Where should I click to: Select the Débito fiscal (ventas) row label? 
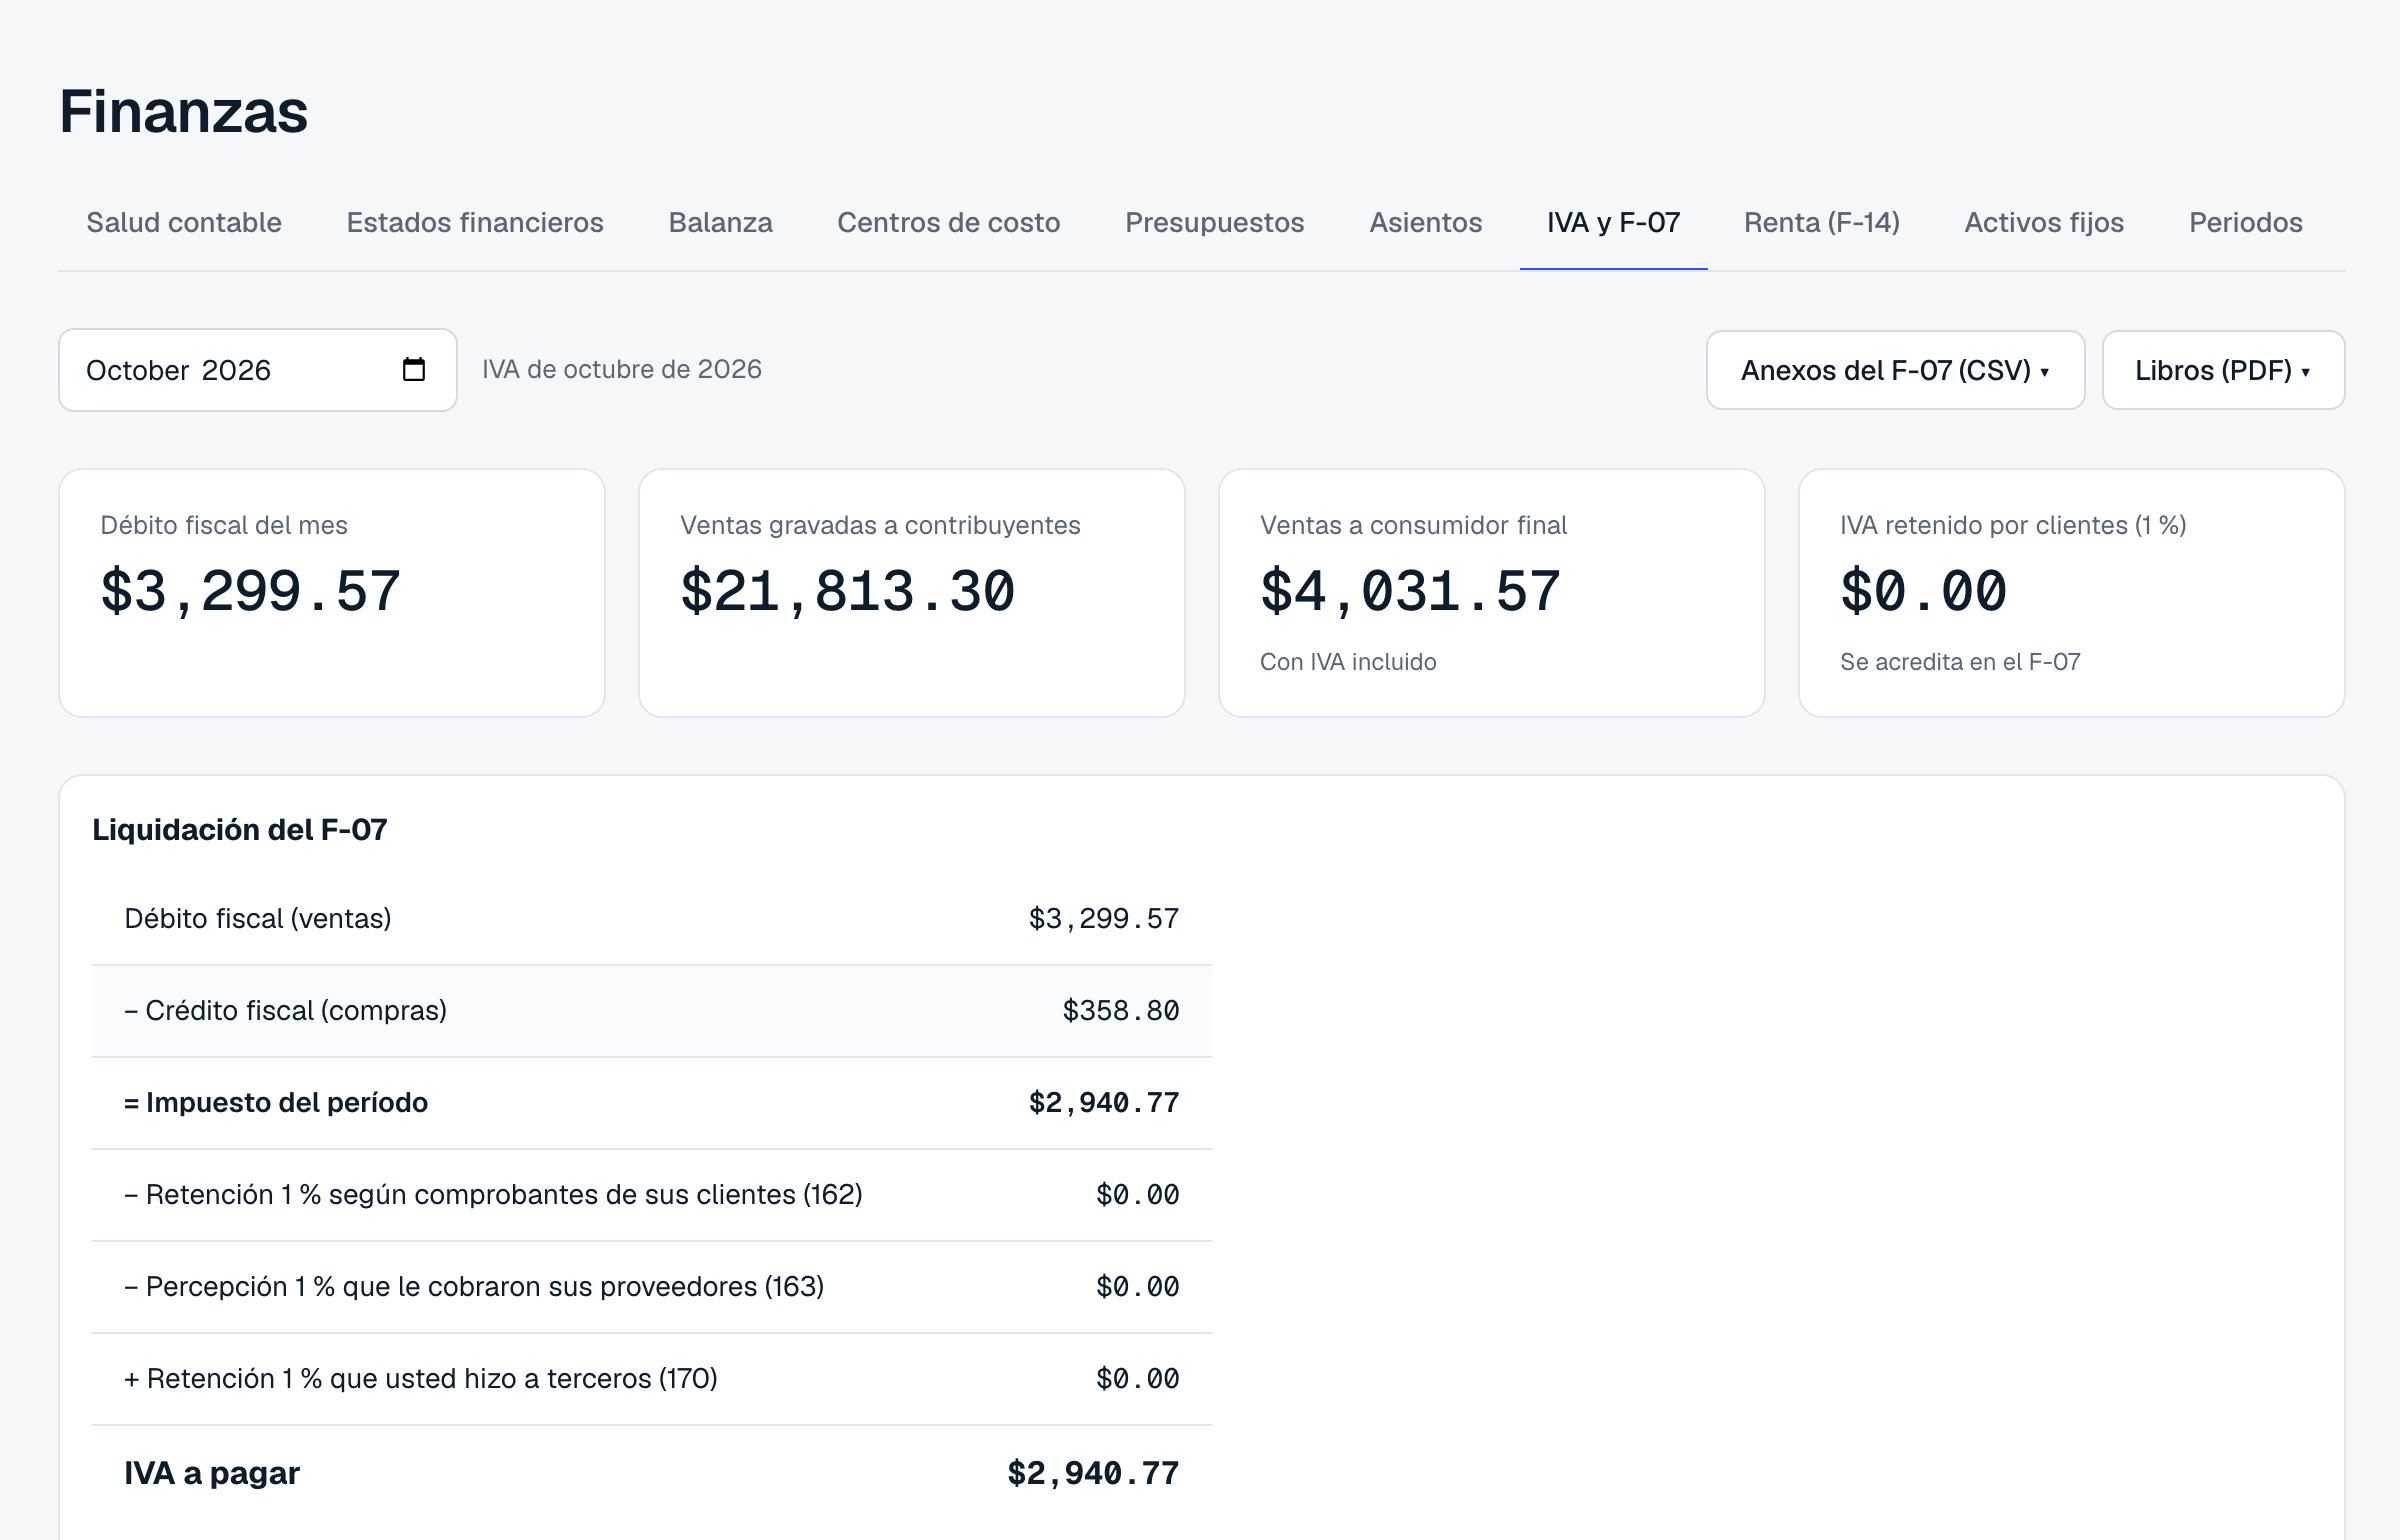tap(258, 918)
